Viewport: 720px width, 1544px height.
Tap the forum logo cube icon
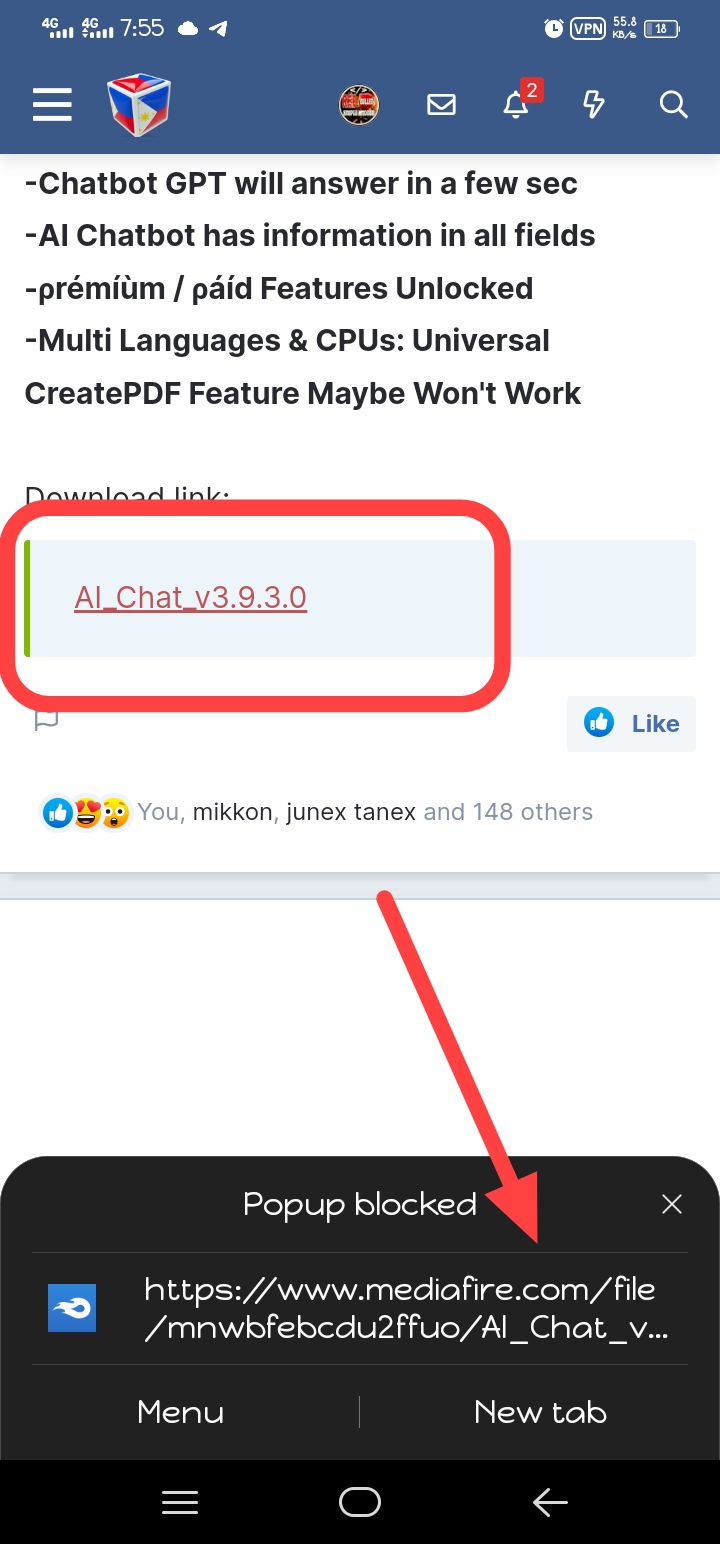coord(139,104)
